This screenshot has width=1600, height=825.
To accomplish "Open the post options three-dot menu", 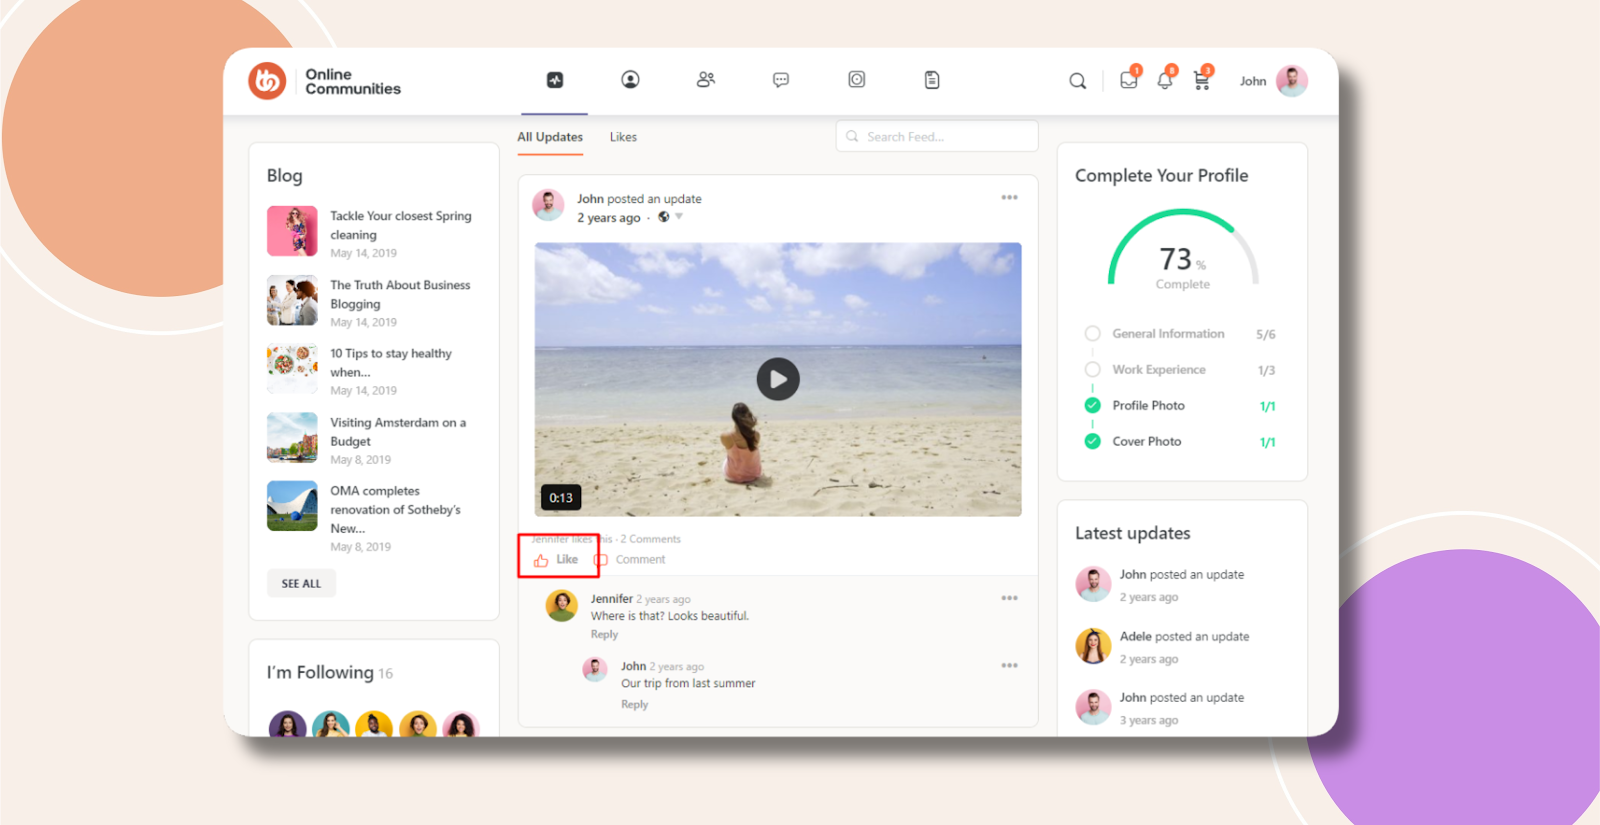I will pos(1010,198).
